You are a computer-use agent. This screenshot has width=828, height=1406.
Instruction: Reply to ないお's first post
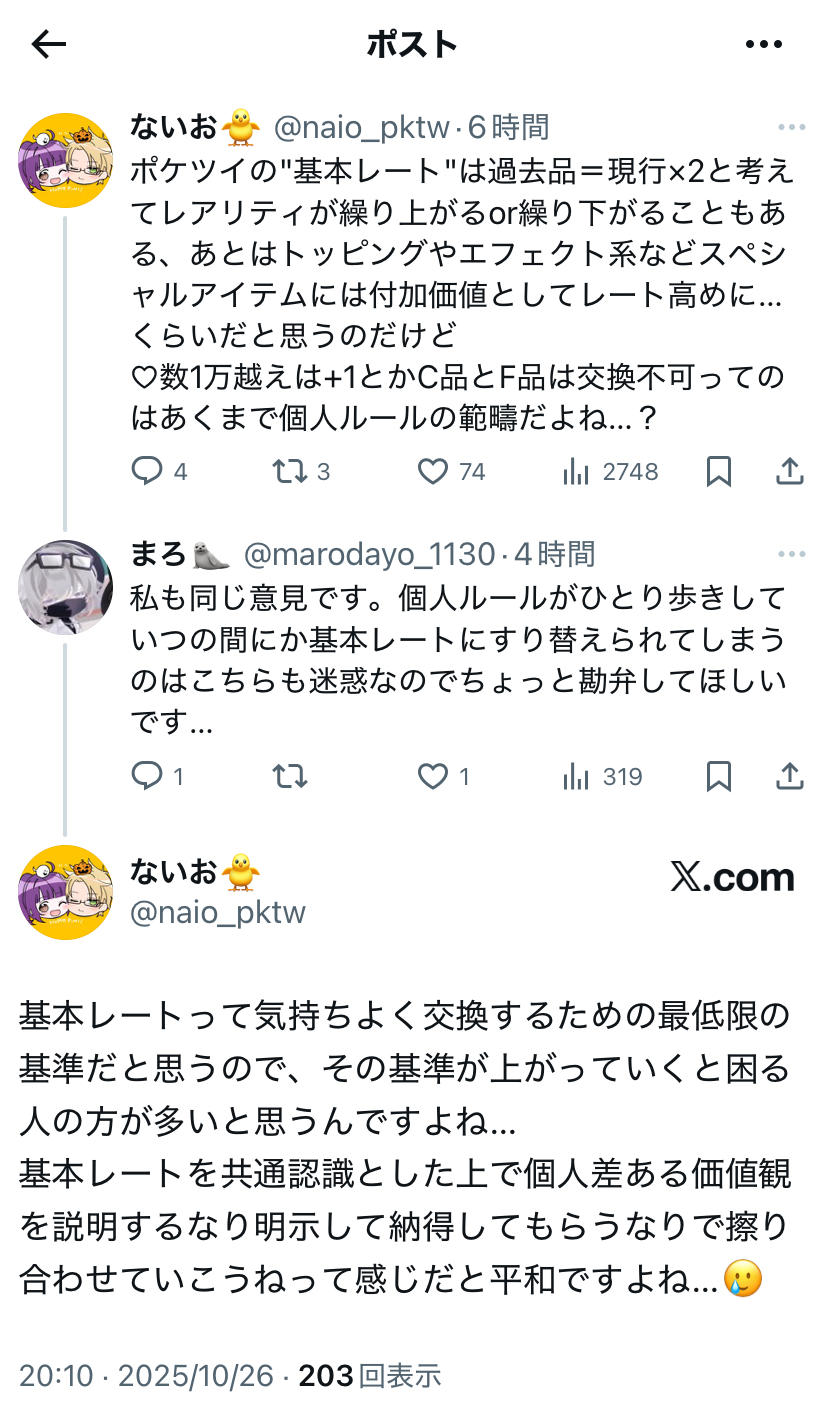tap(148, 472)
